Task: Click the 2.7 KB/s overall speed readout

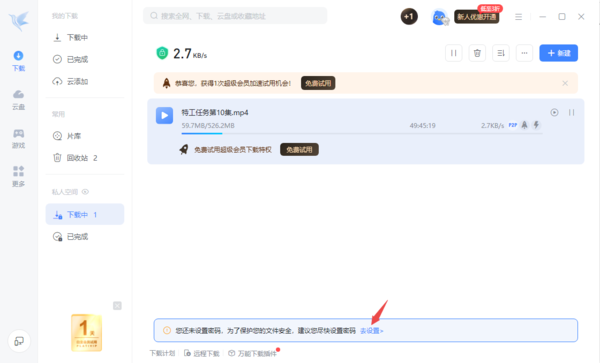Action: coord(190,54)
